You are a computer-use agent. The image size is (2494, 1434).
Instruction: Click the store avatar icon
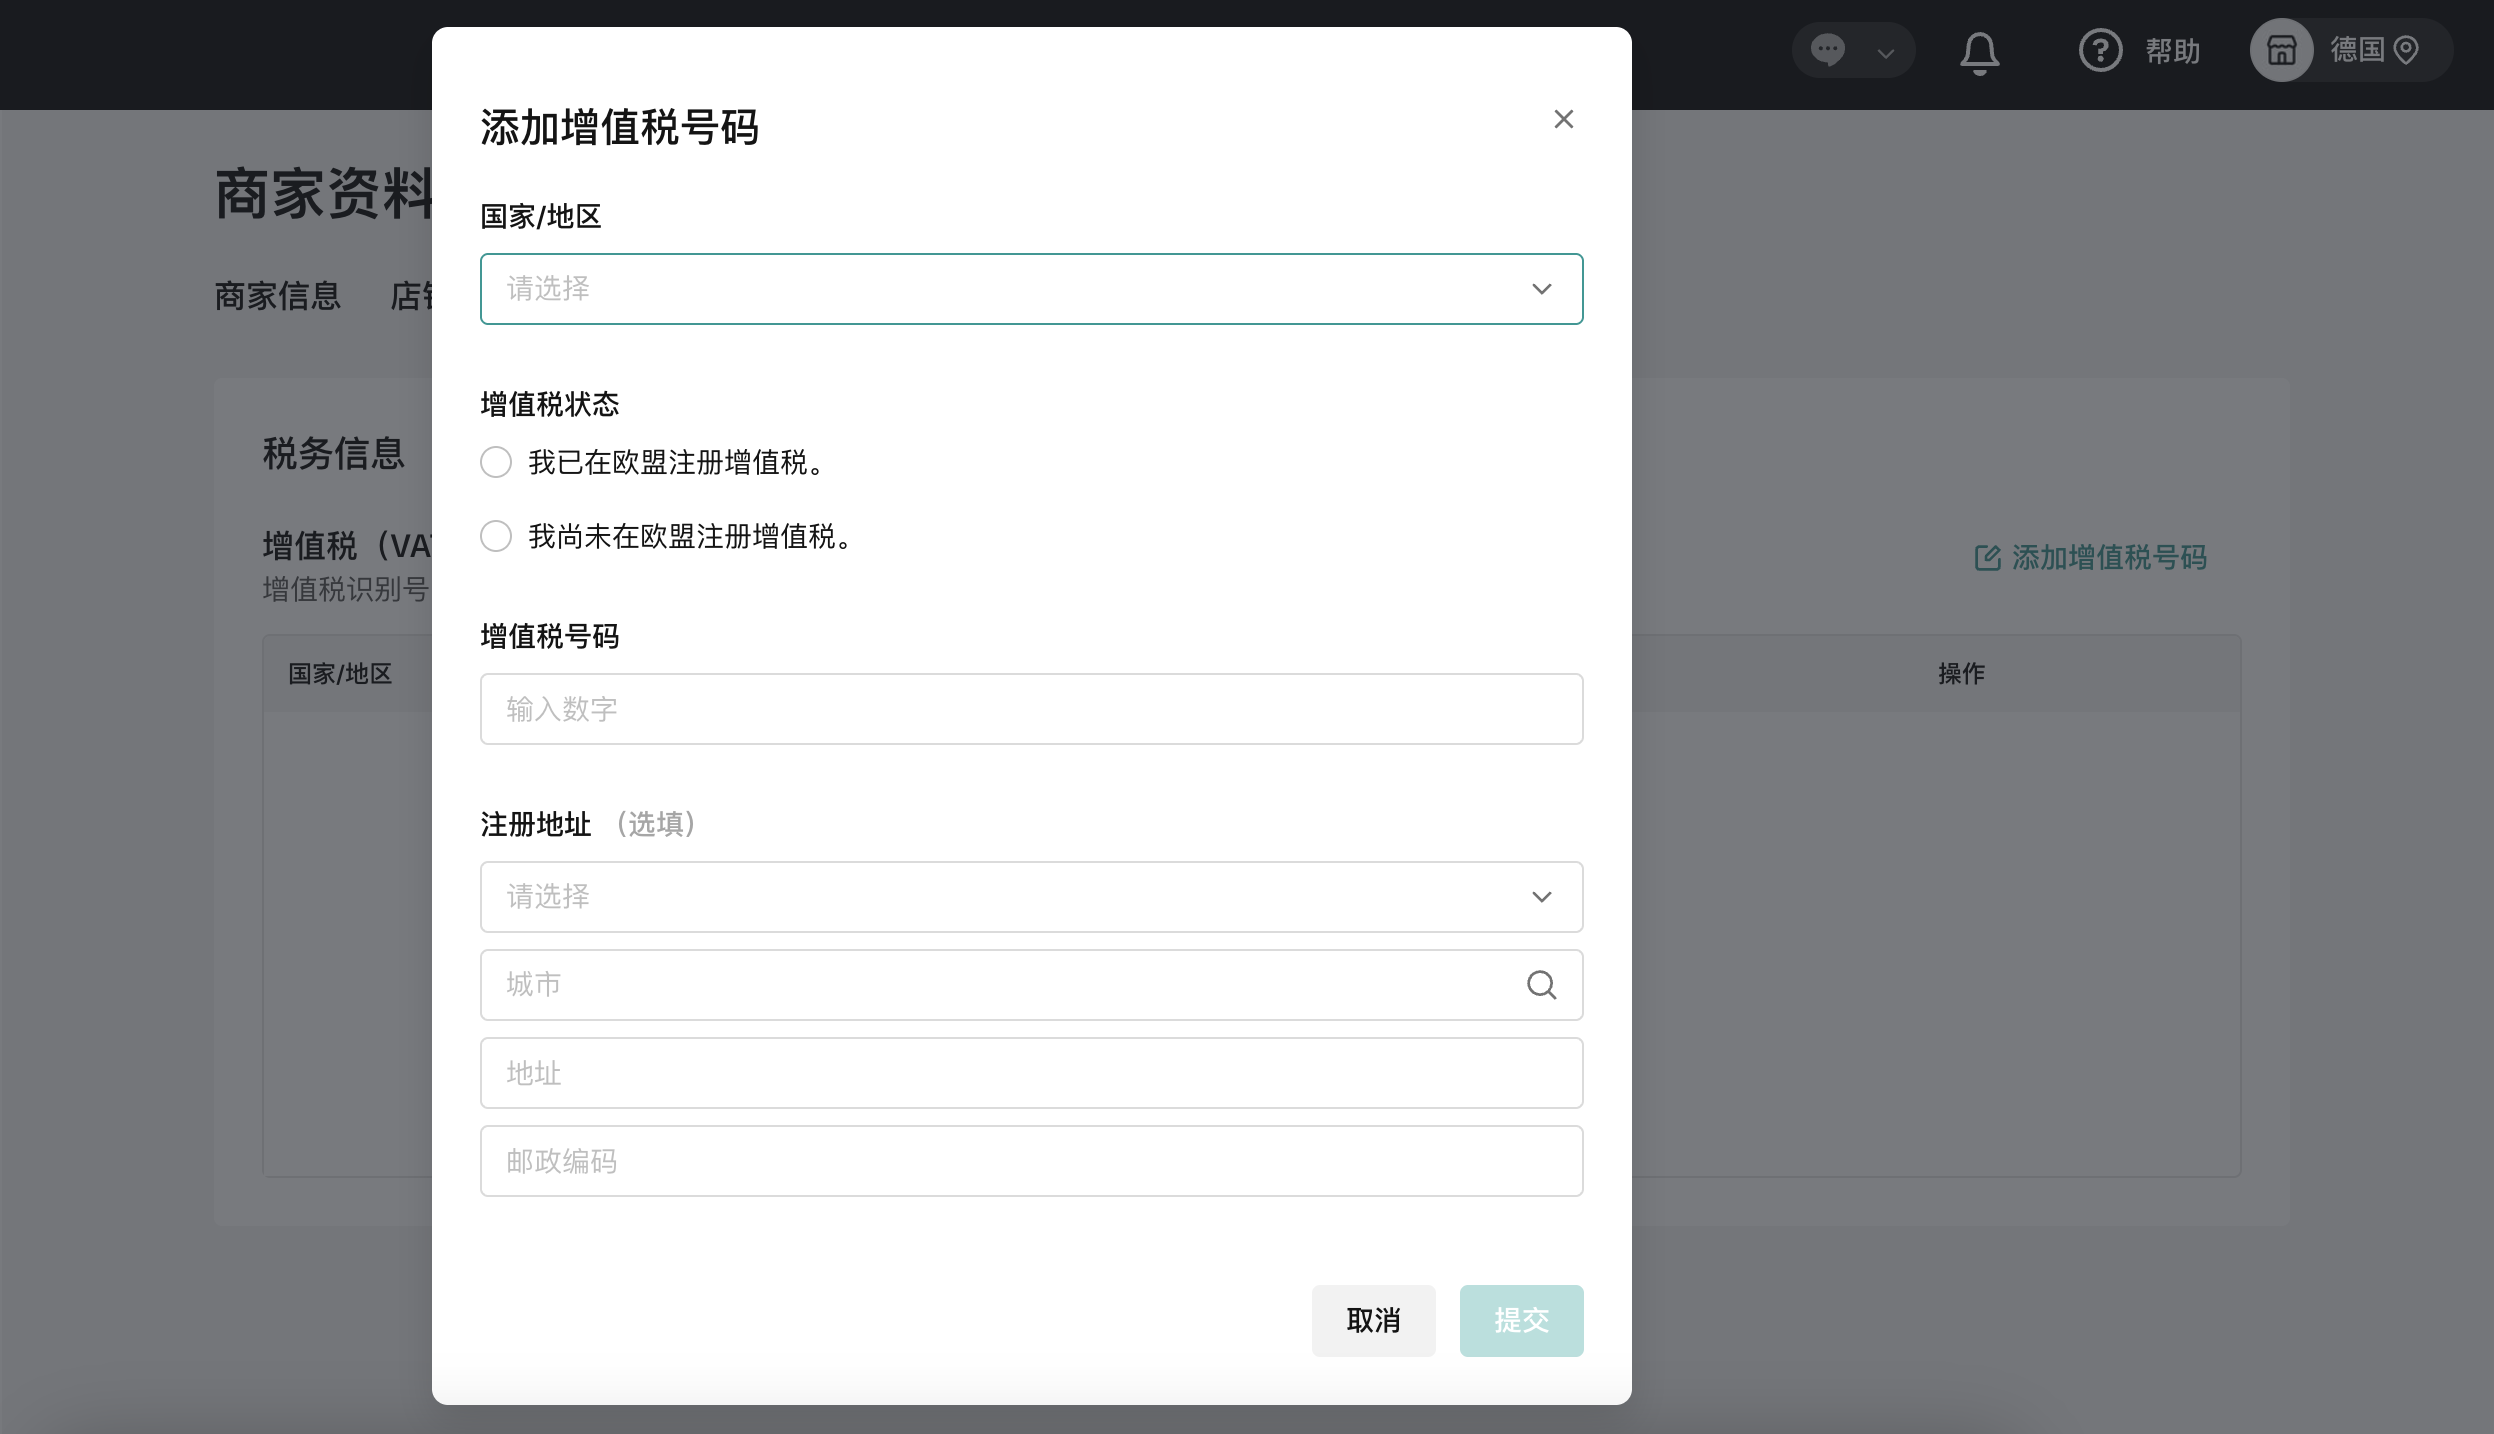click(2281, 50)
